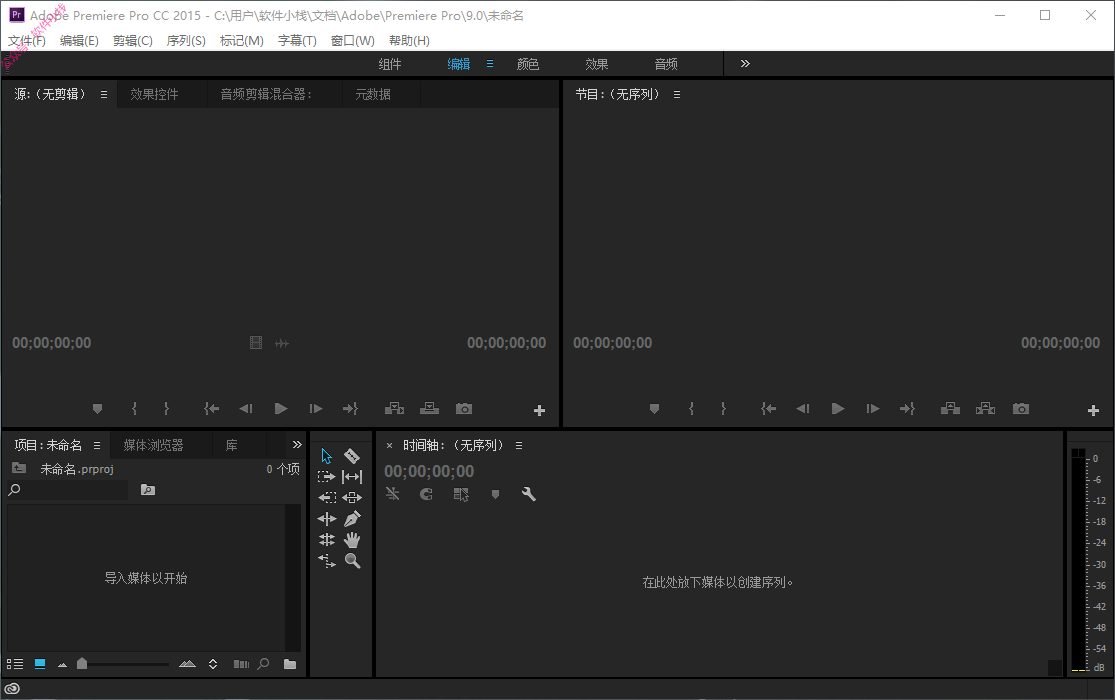
Task: Open the timeline panel menu
Action: point(519,445)
